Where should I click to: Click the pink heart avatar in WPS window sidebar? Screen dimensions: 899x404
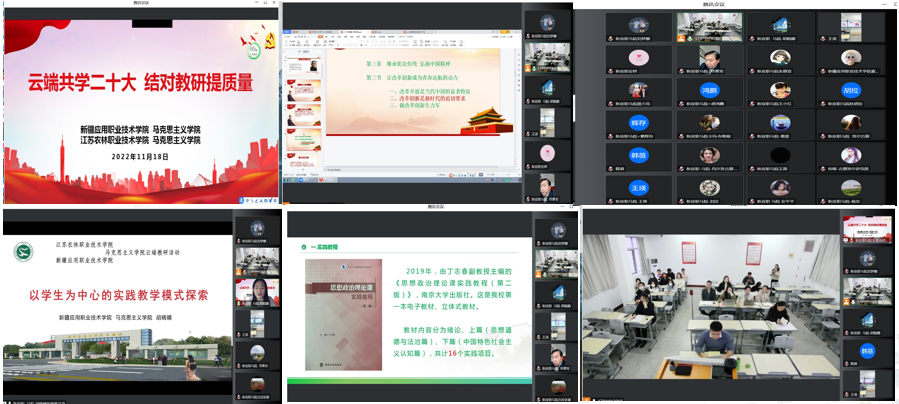tap(548, 152)
